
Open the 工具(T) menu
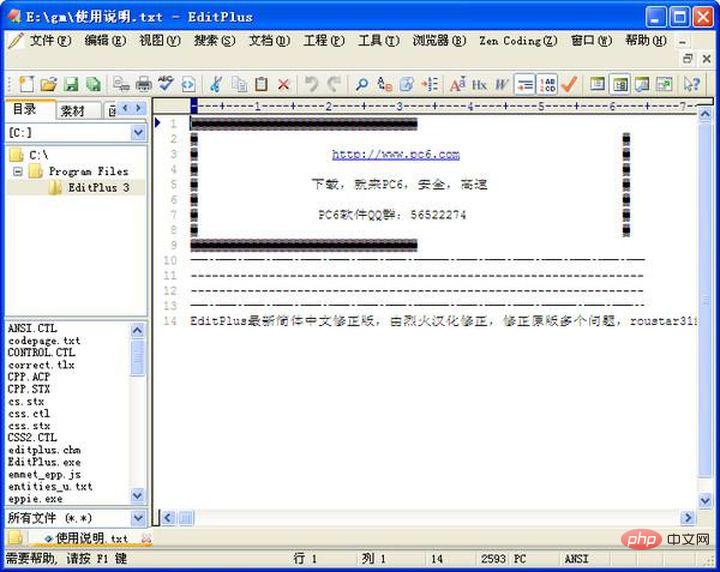pyautogui.click(x=379, y=41)
